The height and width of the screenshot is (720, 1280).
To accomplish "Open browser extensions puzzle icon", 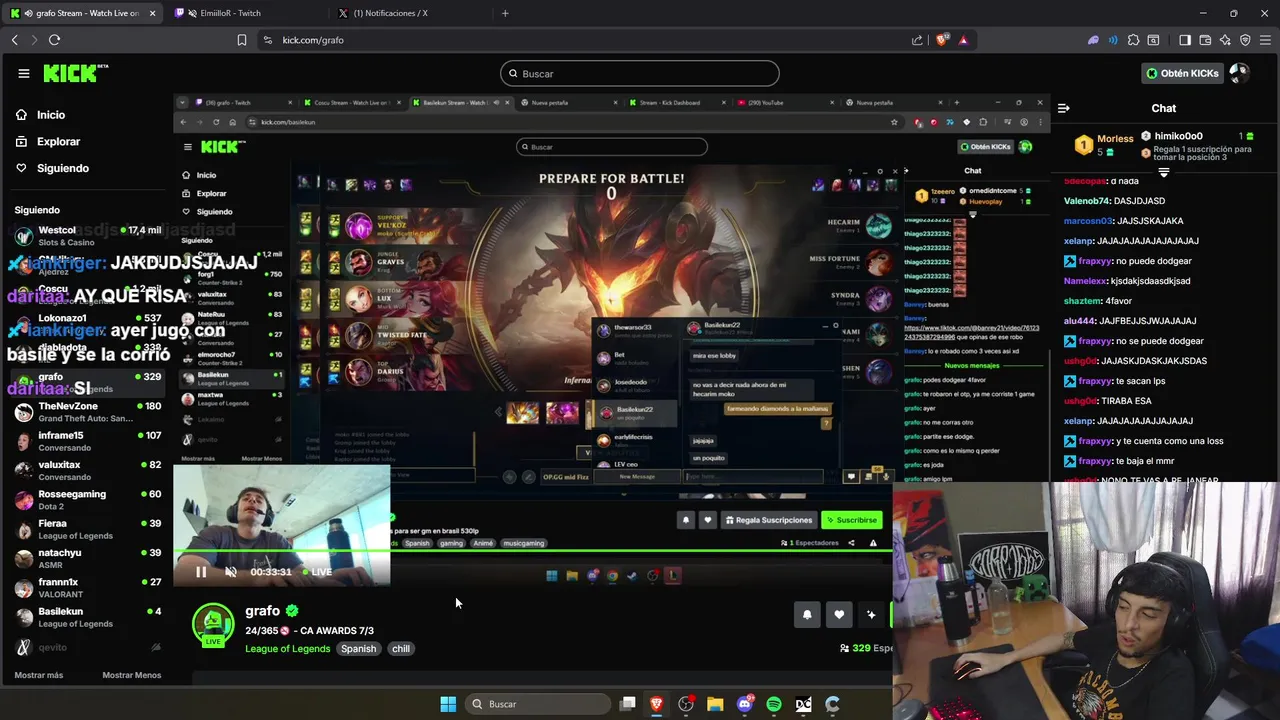I will coord(1133,40).
